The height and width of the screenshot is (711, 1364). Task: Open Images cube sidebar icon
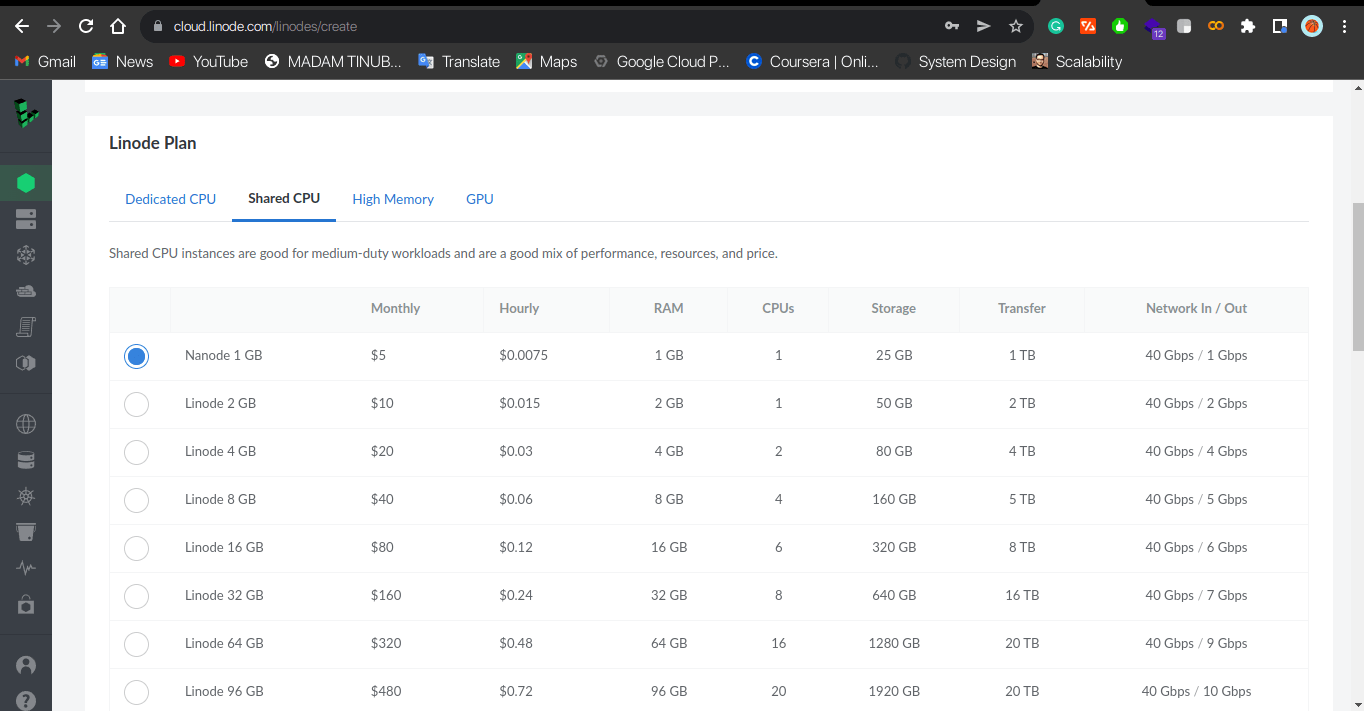(26, 363)
